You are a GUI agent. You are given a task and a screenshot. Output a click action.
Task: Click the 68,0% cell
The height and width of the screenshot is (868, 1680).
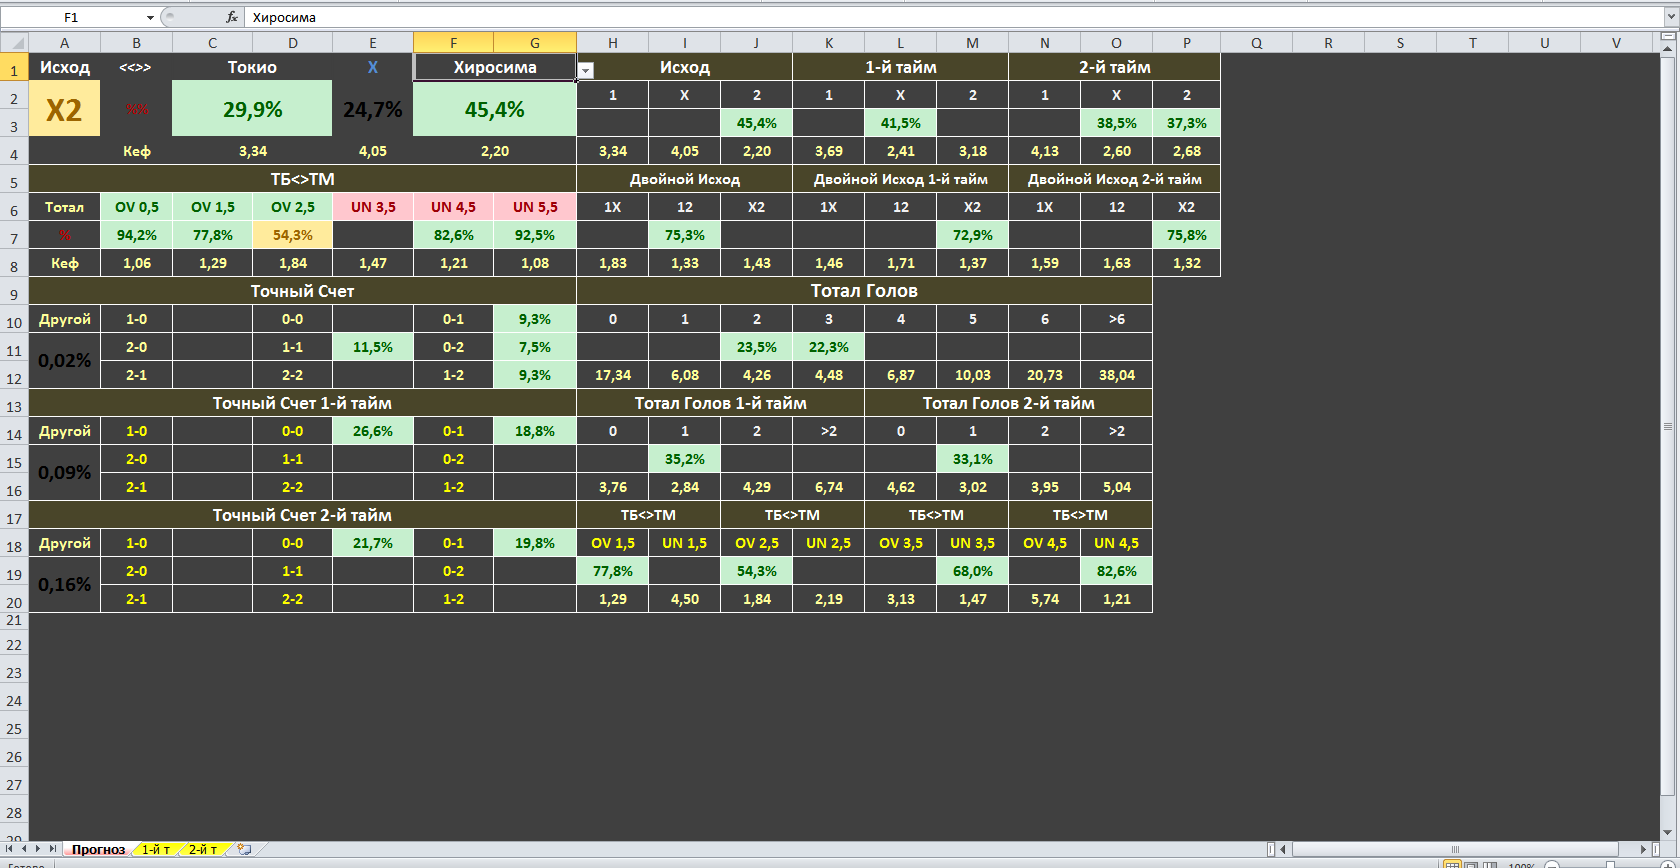[x=973, y=571]
